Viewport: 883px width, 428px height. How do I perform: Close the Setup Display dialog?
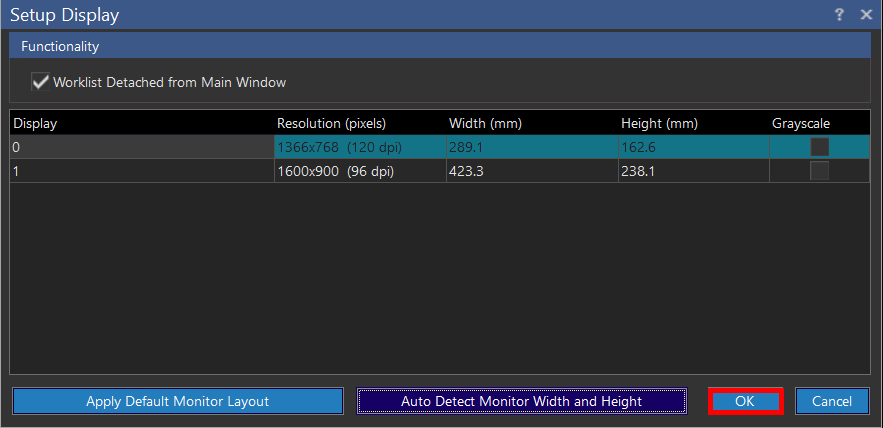pos(866,15)
